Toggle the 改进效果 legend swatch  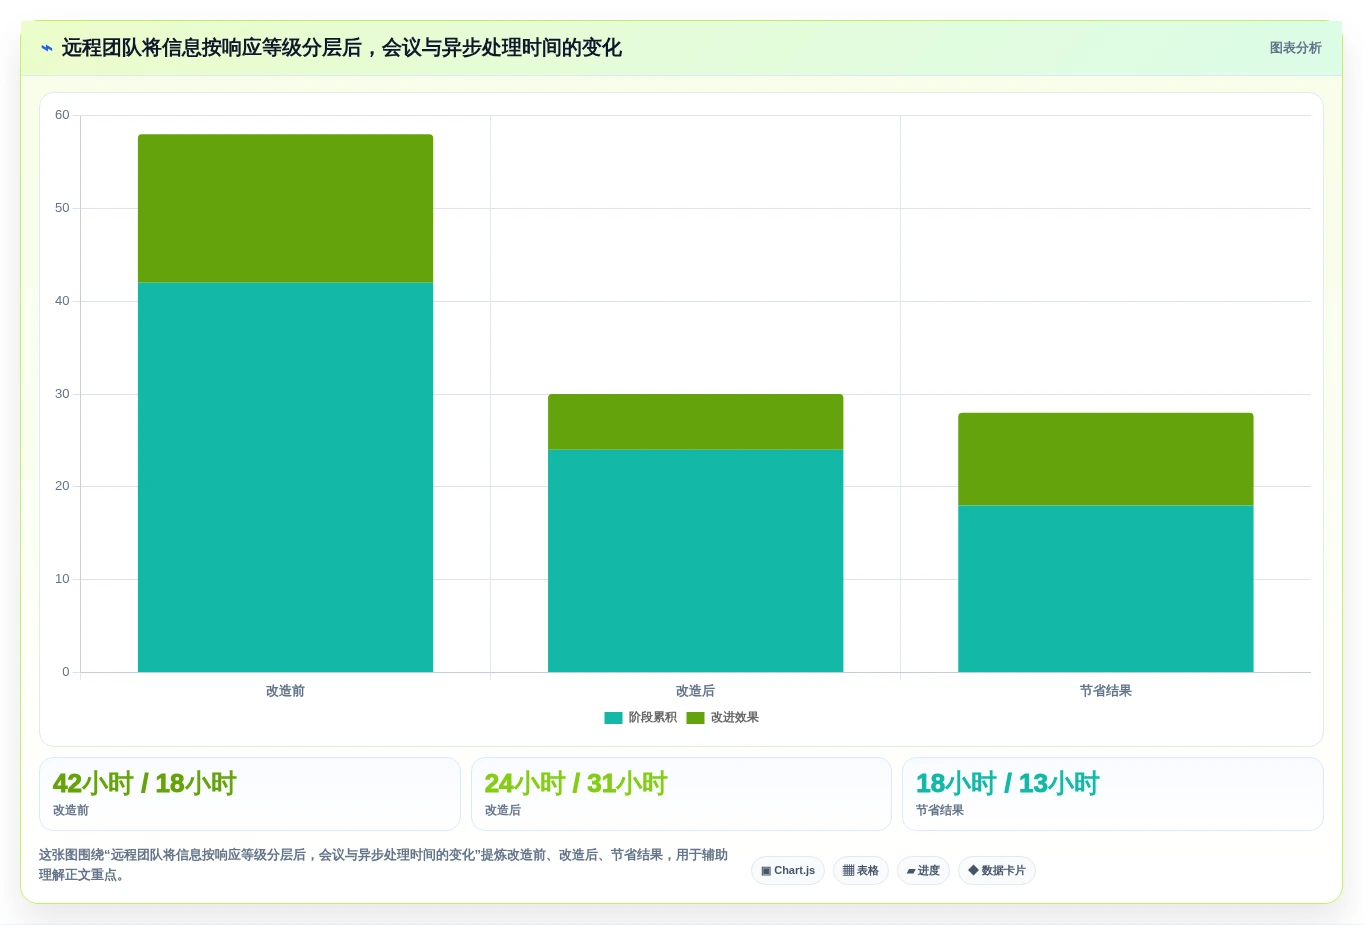click(x=695, y=718)
